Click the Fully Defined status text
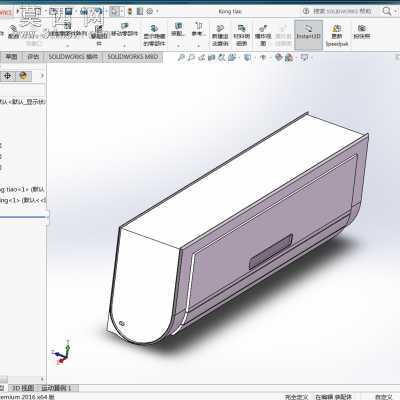Screen dimensions: 400x400 coord(297,397)
